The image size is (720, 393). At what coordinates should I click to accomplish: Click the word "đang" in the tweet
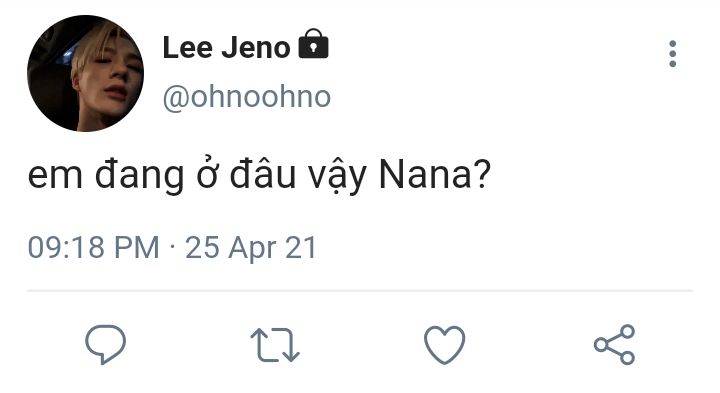(139, 176)
